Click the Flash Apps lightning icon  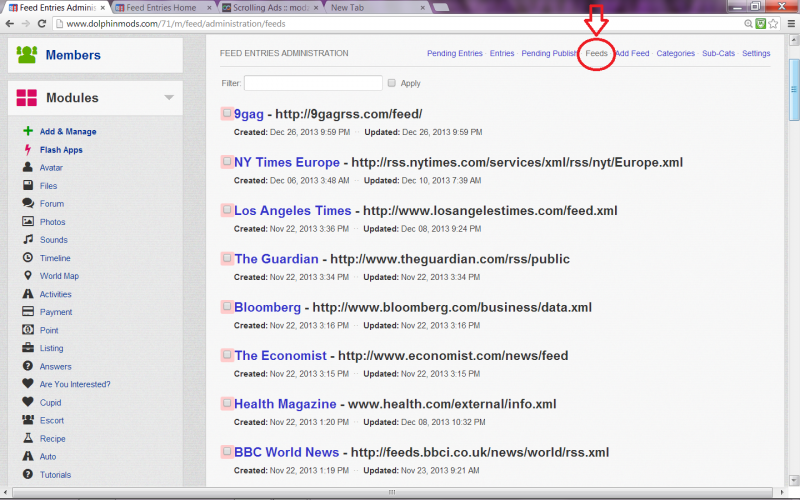[x=28, y=149]
